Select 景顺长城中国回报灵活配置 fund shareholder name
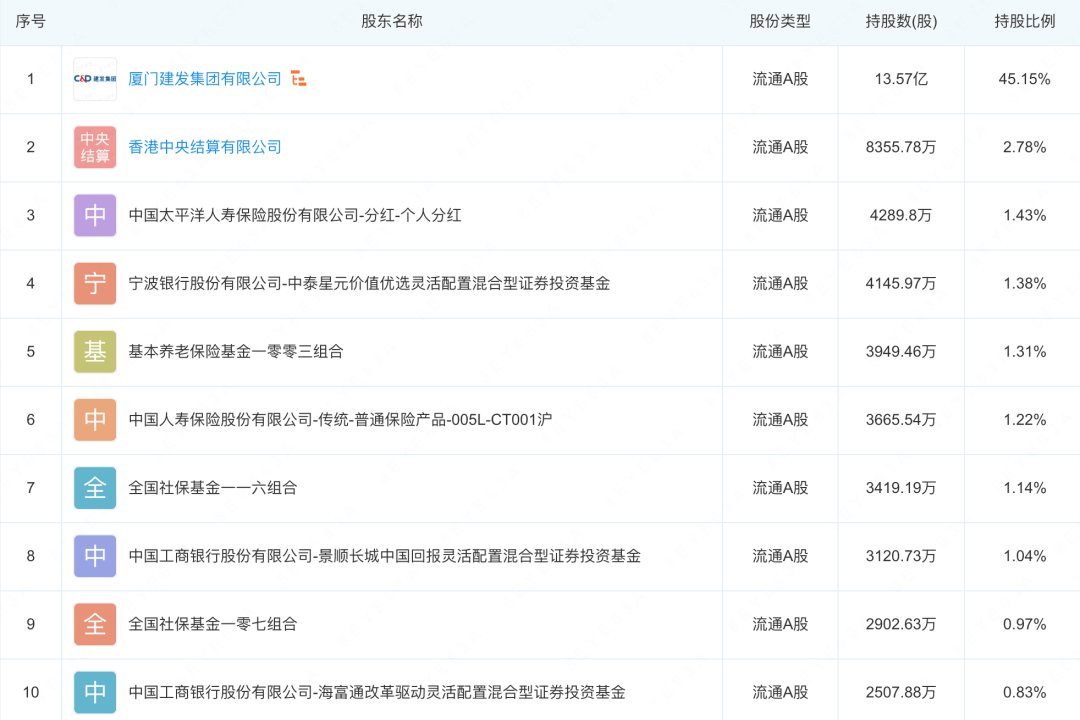 coord(385,557)
